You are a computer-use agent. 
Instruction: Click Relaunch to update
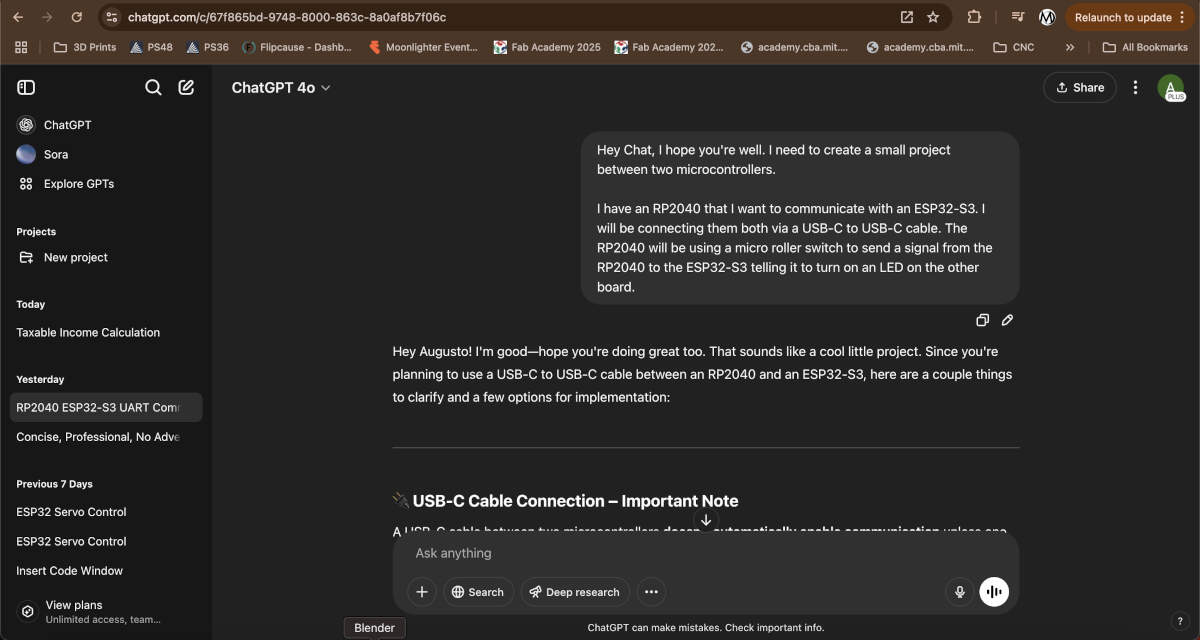[x=1130, y=17]
